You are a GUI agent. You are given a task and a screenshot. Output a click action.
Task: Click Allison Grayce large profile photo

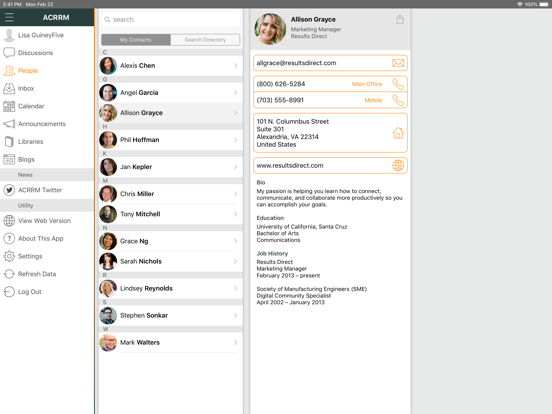pos(270,29)
